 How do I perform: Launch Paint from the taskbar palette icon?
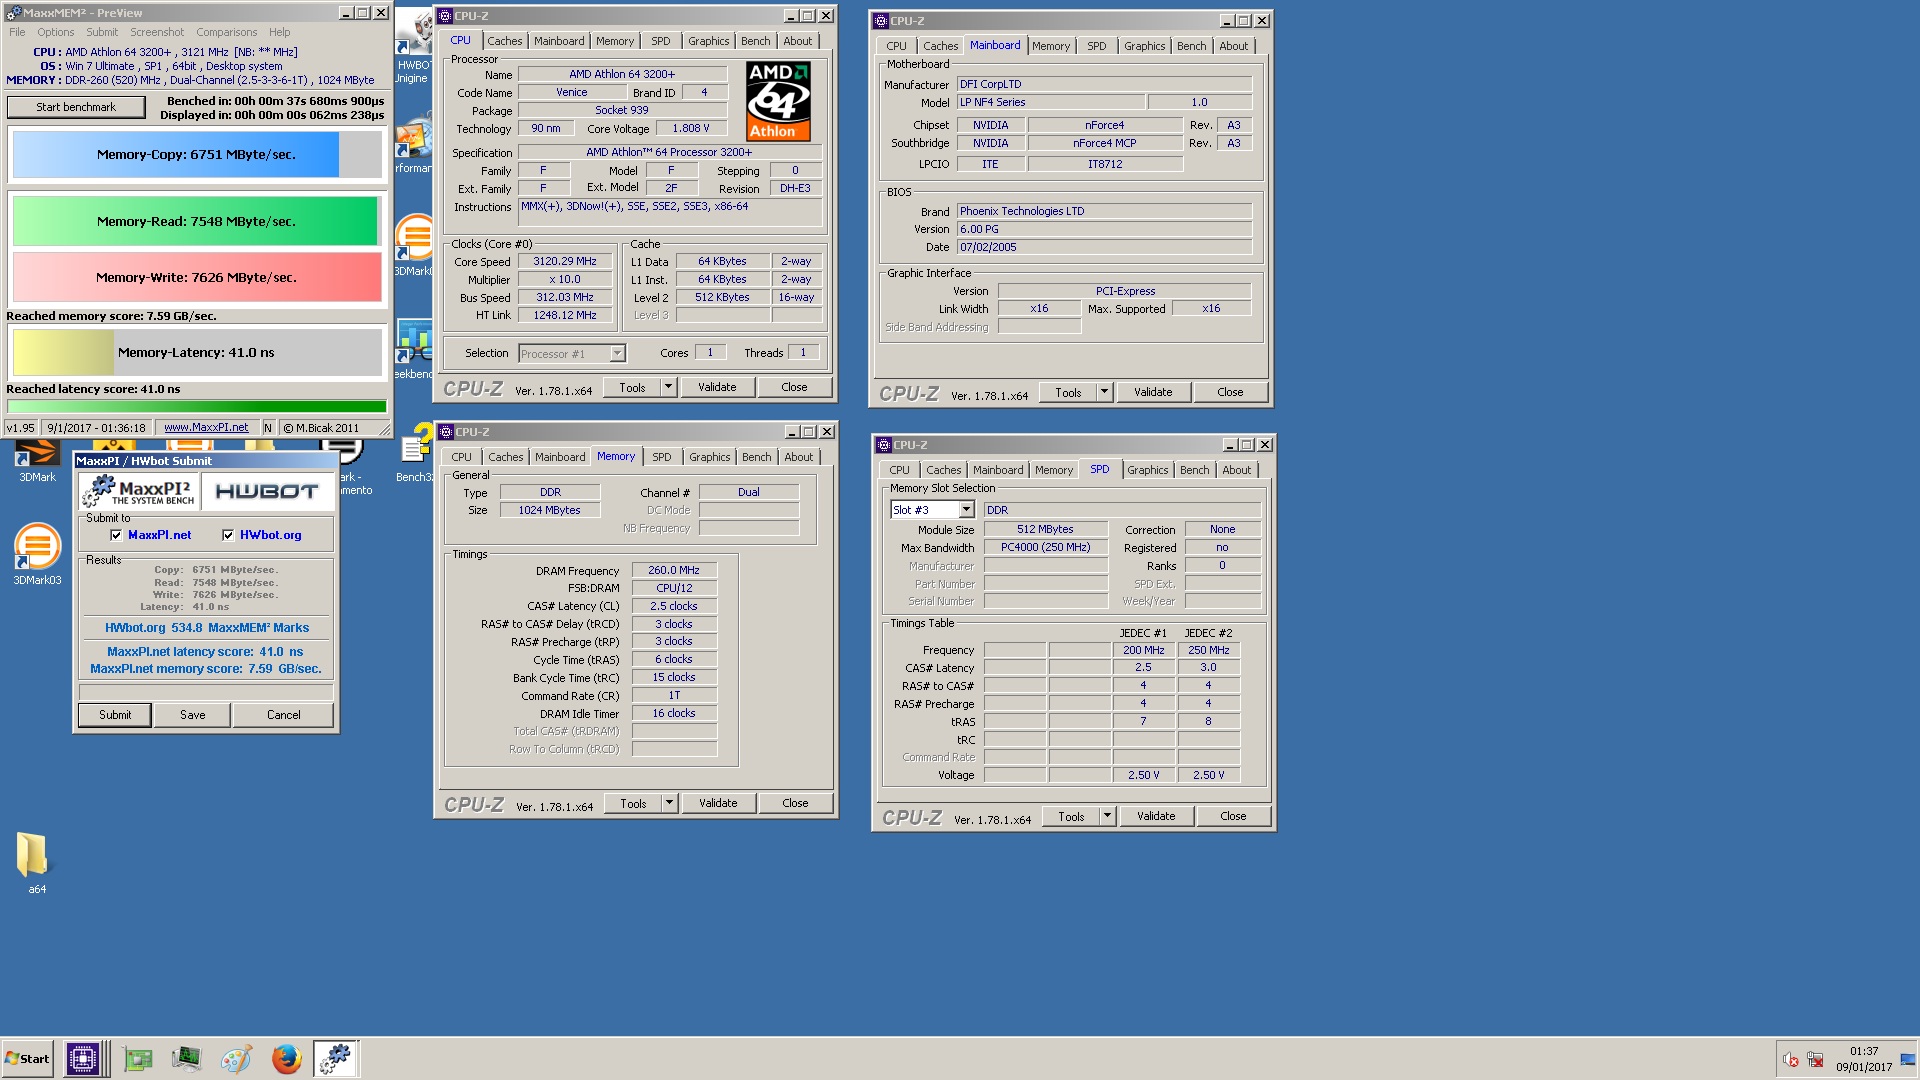point(236,1058)
